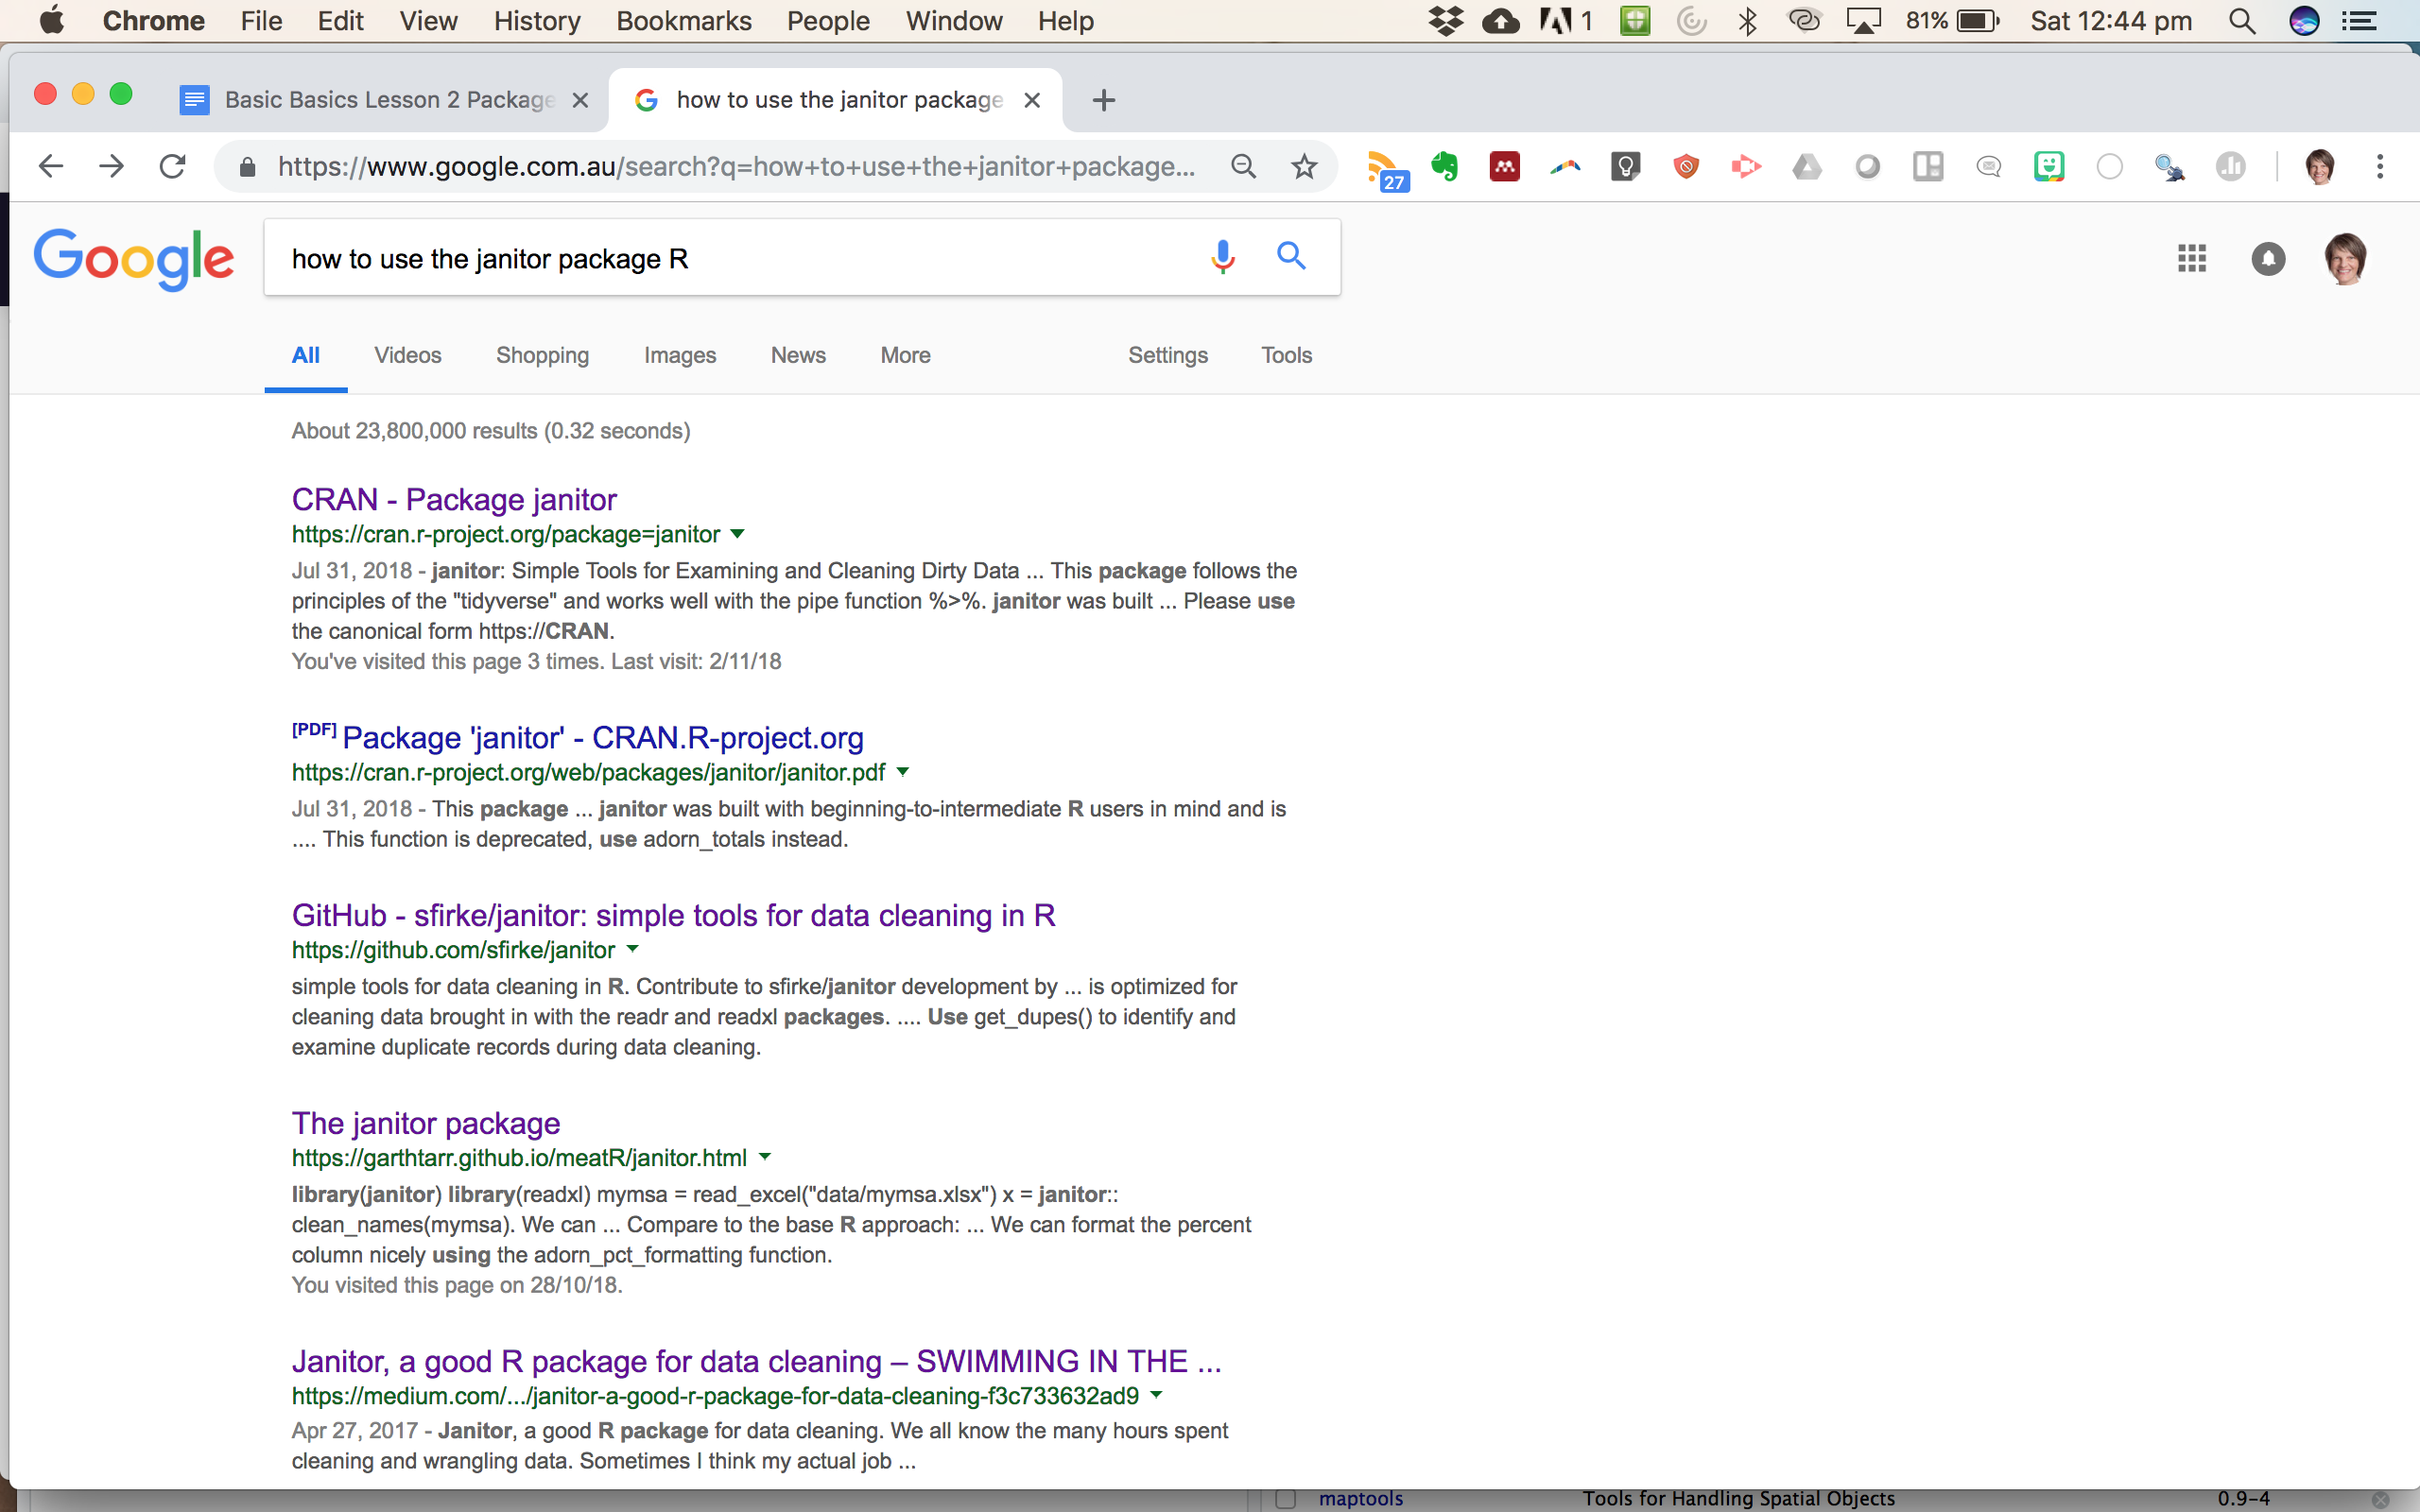Open the Package 'janitor' PDF result
The height and width of the screenshot is (1512, 2420).
click(x=602, y=737)
